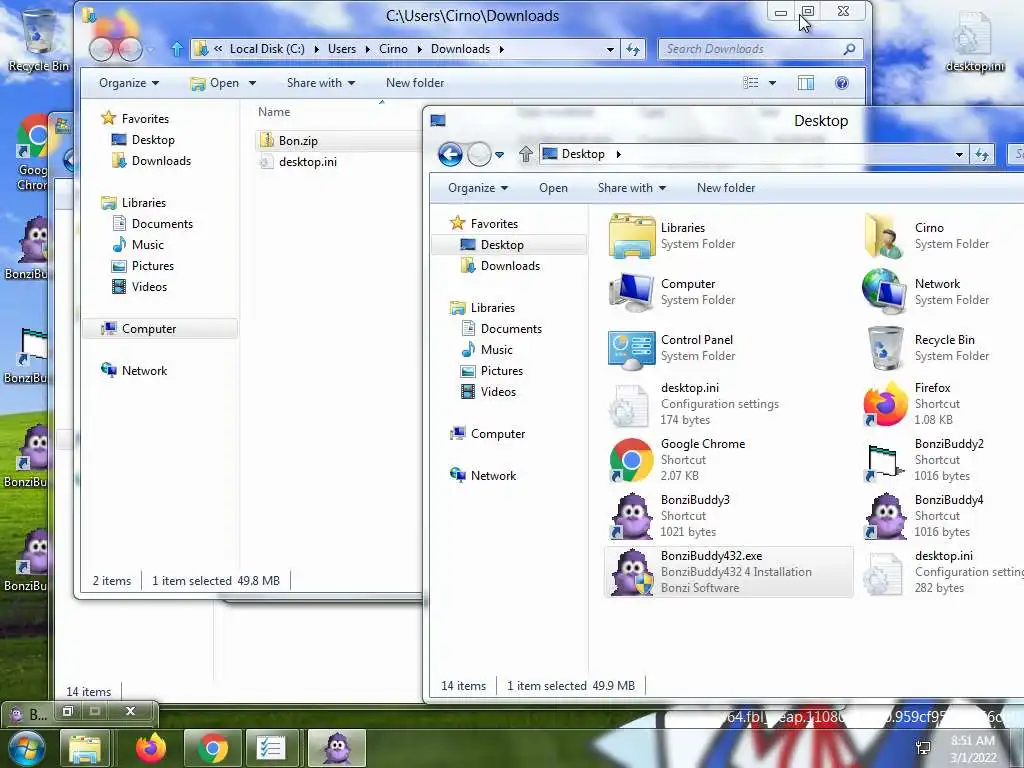Viewport: 1024px width, 768px height.
Task: Open recent pages dropdown in Desktop window
Action: pos(499,155)
